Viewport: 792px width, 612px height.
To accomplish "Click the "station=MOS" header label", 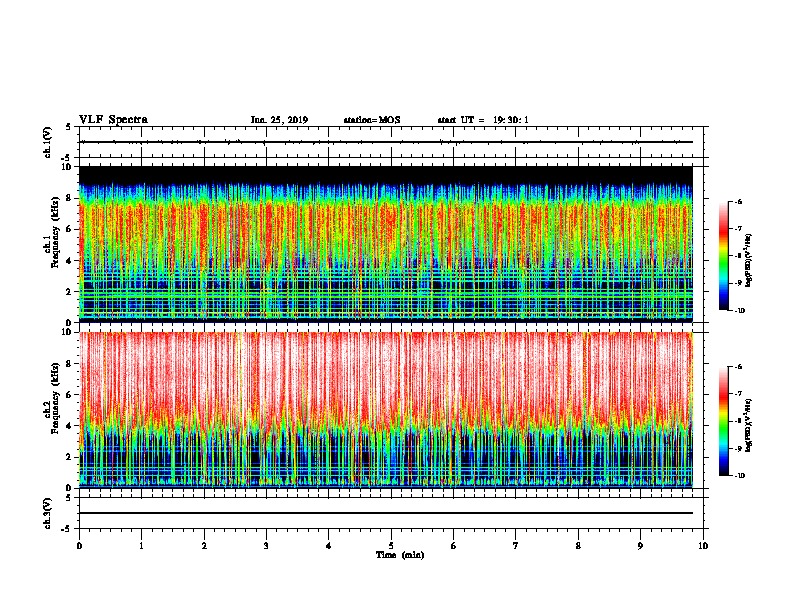I will tap(372, 120).
